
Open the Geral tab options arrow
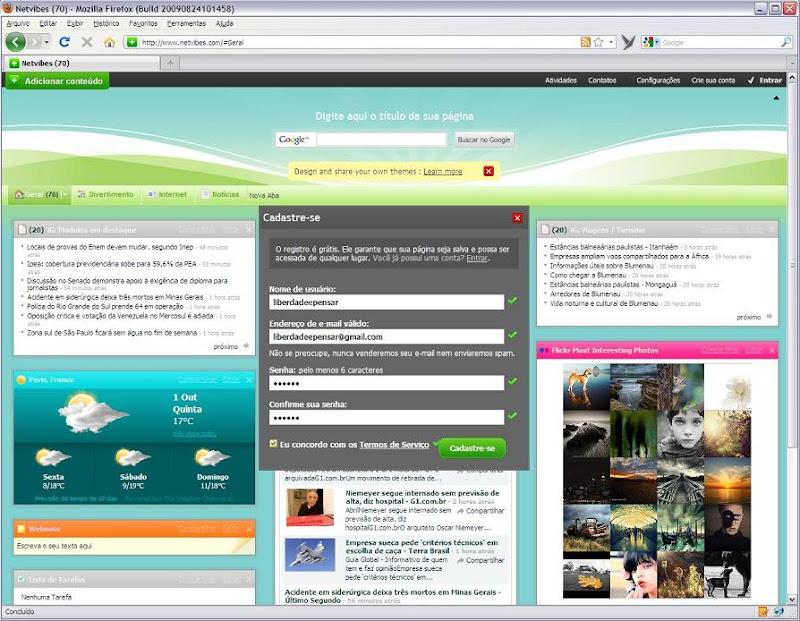tap(65, 194)
